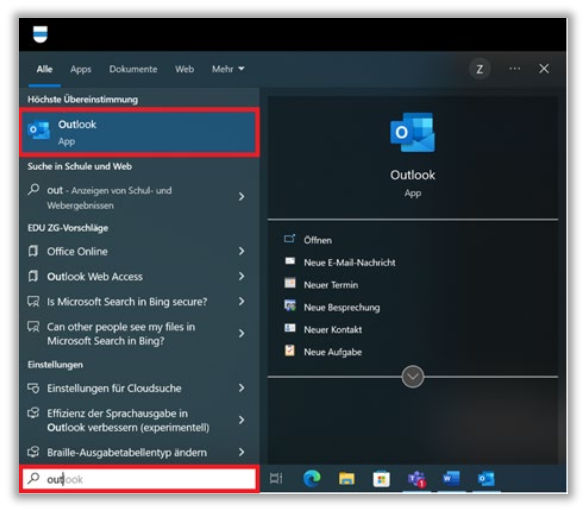Click the 'Suche in Schule und Web' heading
This screenshot has height=510, width=584.
pos(79,167)
